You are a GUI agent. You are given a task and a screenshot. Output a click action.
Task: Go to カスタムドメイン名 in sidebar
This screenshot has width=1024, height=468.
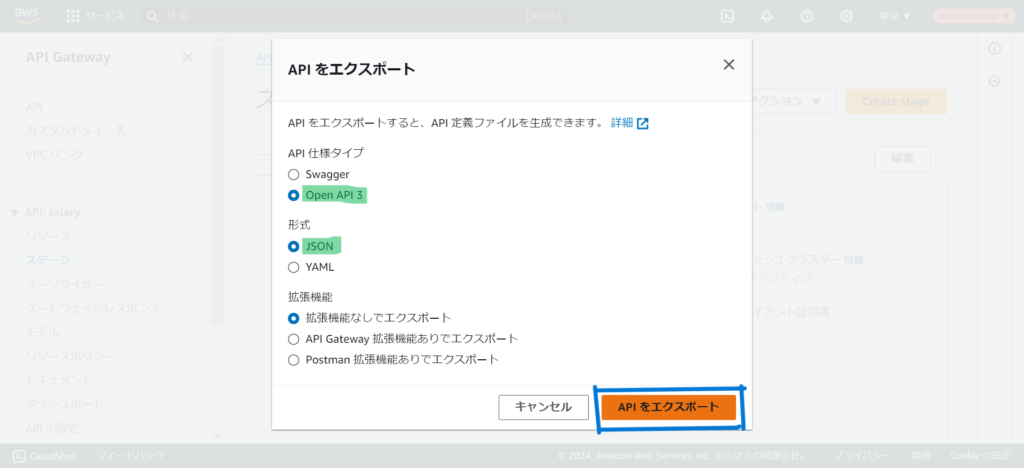click(x=76, y=130)
